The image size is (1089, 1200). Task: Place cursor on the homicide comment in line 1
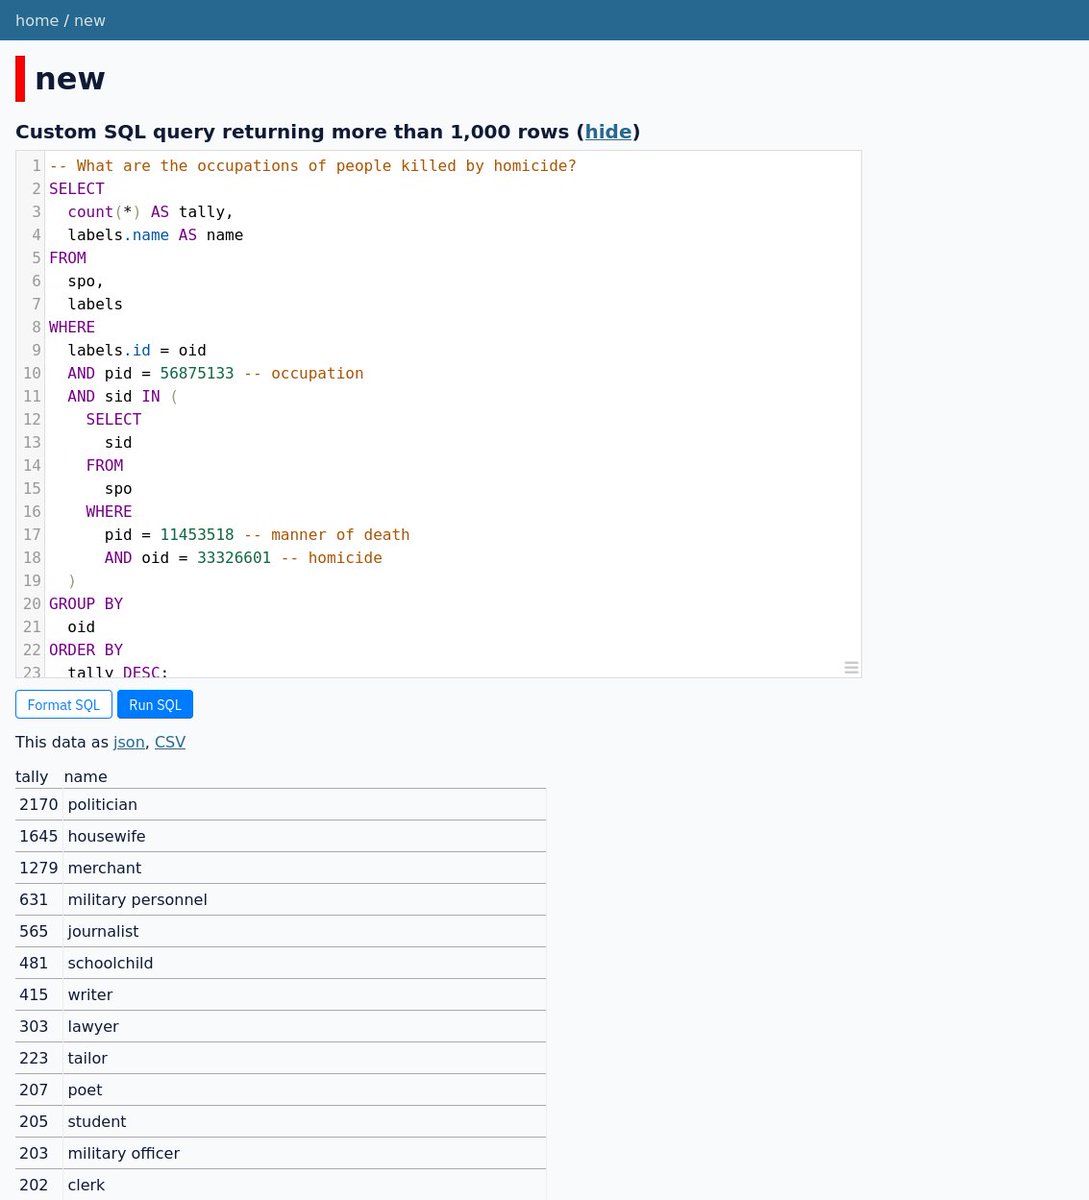(313, 166)
